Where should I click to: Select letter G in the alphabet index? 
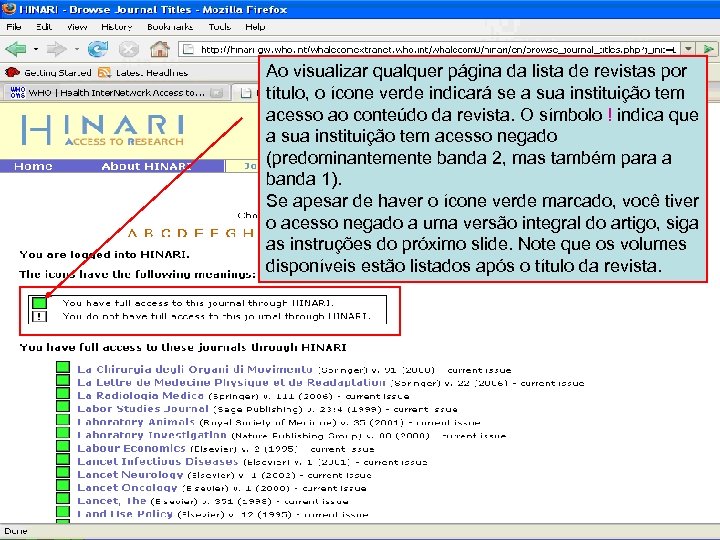[231, 233]
